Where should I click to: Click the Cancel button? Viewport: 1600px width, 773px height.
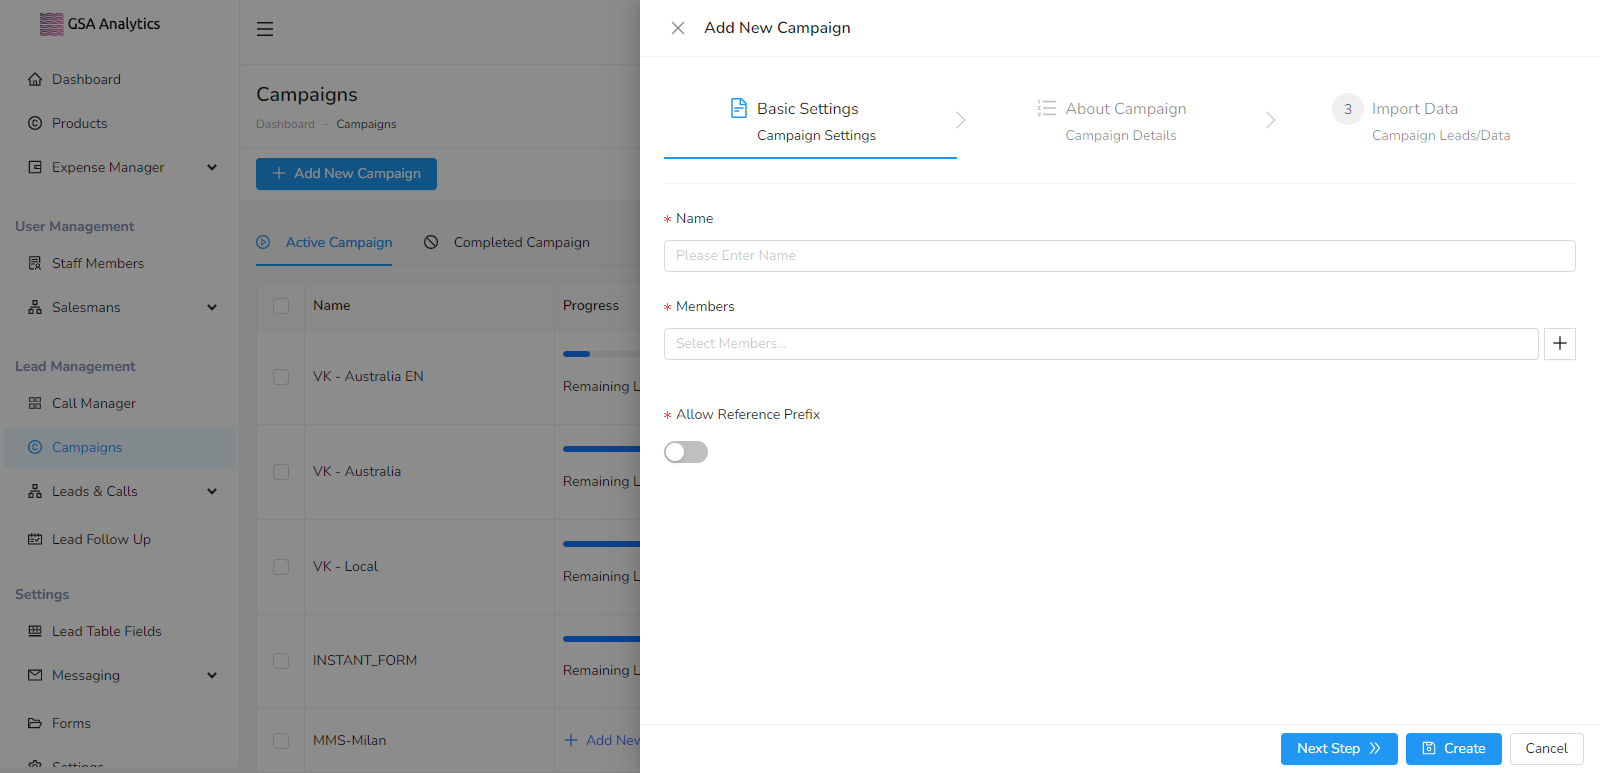pos(1547,749)
